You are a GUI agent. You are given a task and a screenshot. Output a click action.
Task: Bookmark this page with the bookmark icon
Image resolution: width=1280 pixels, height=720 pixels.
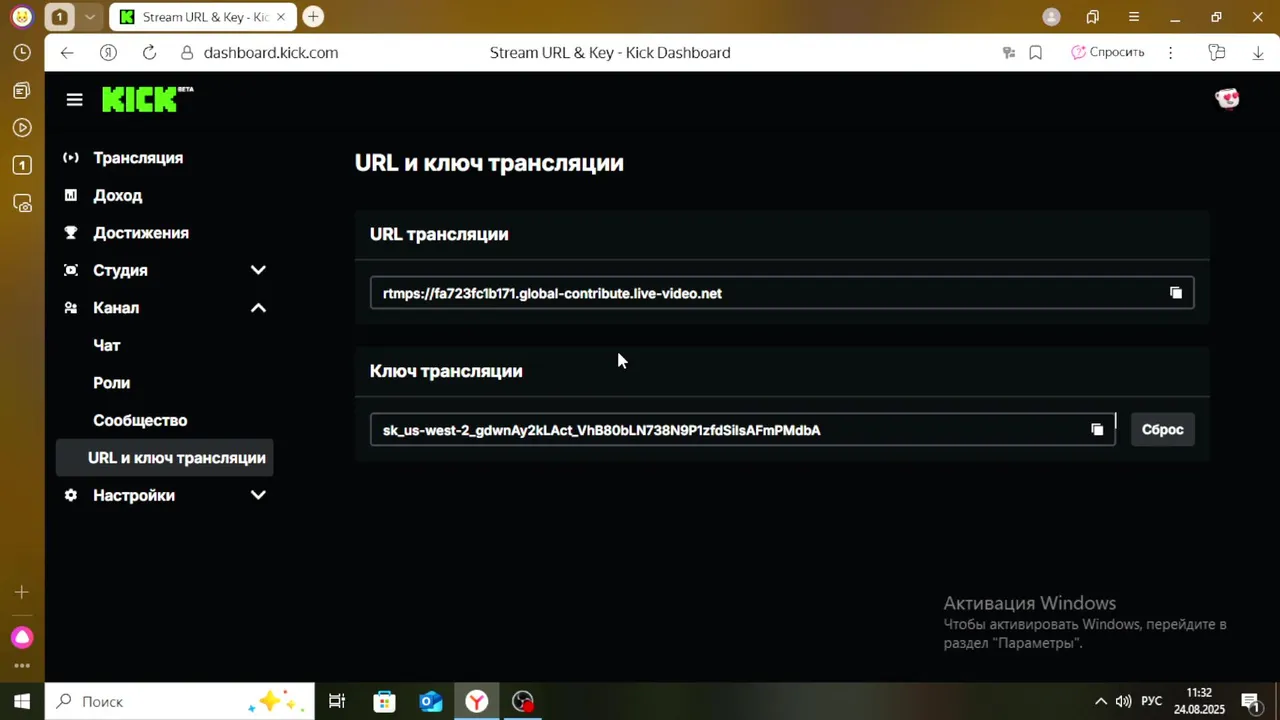[1036, 53]
